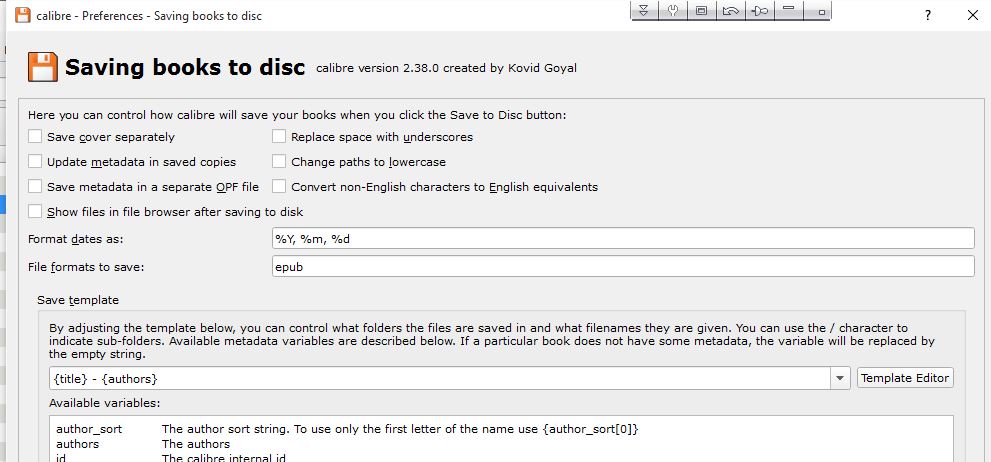Click the wrench settings icon

point(673,11)
